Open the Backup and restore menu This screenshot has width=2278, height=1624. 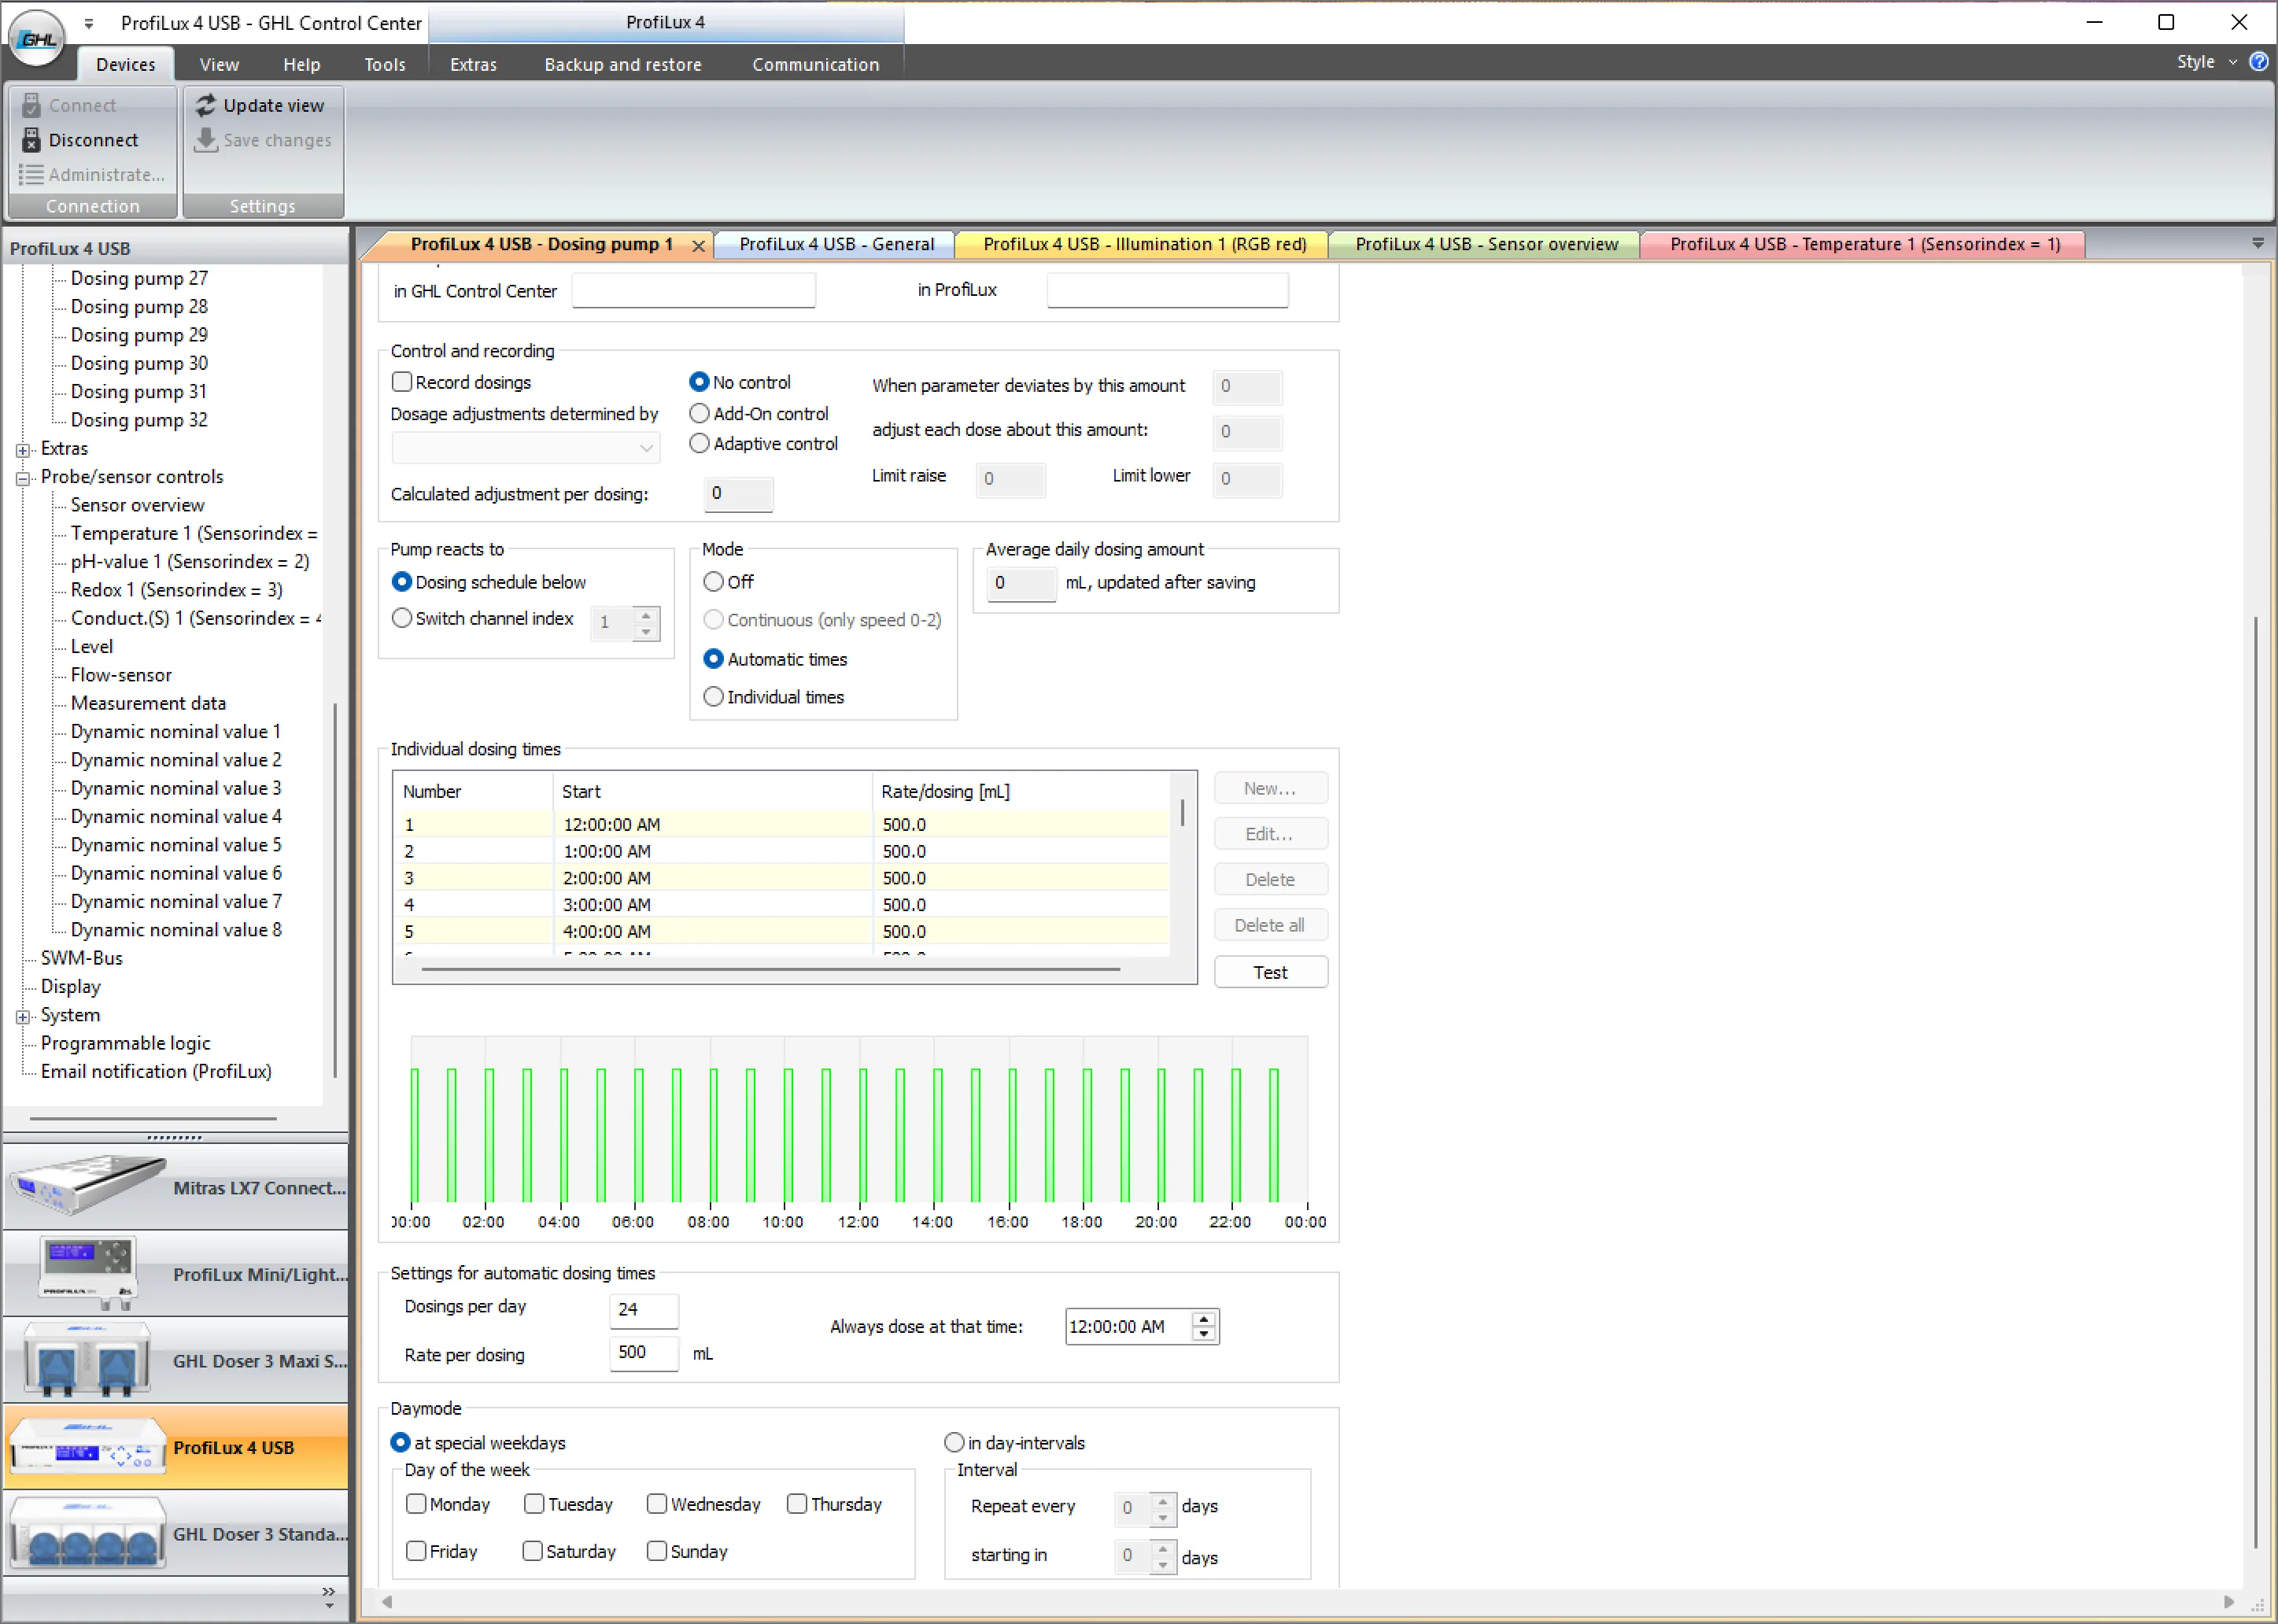622,65
